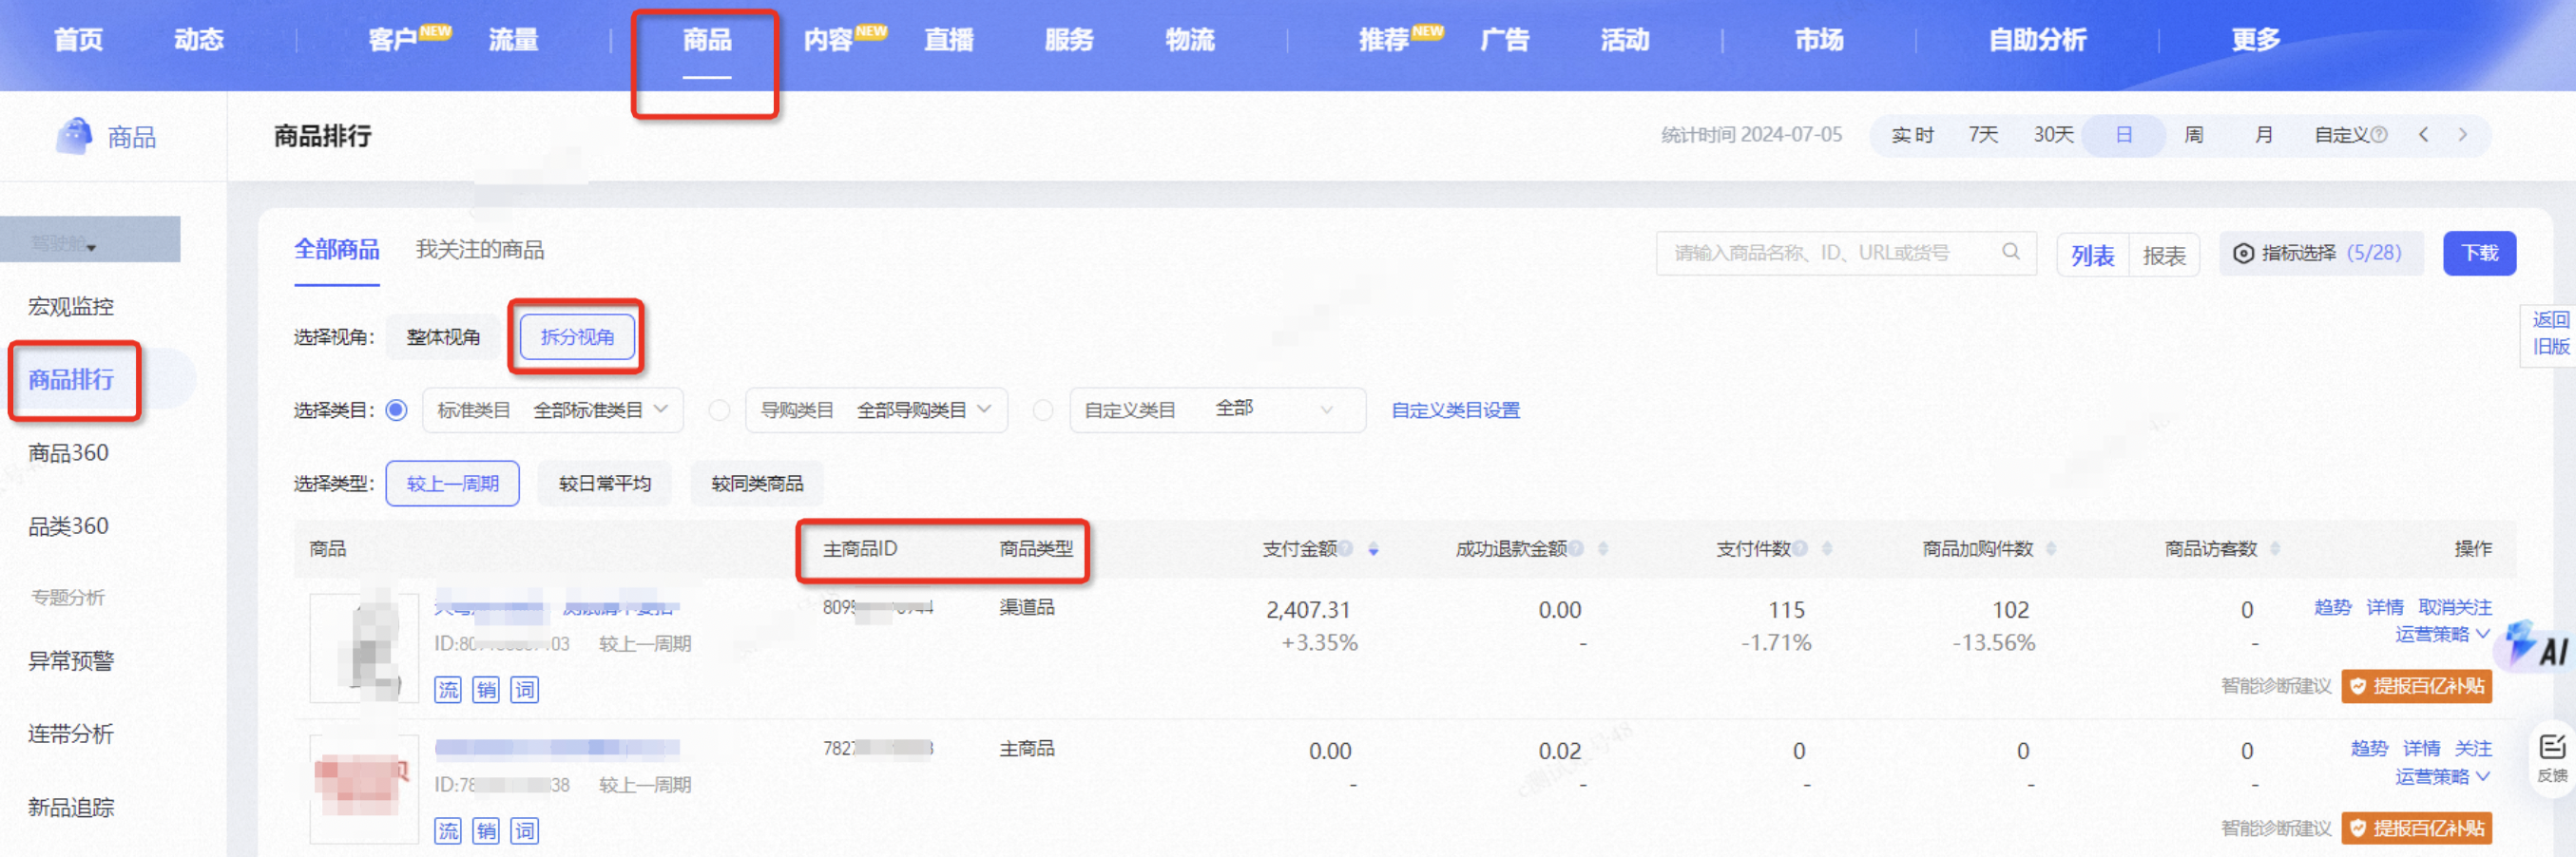Image resolution: width=2576 pixels, height=857 pixels.
Task: Click the 下载 button
Action: tap(2479, 253)
